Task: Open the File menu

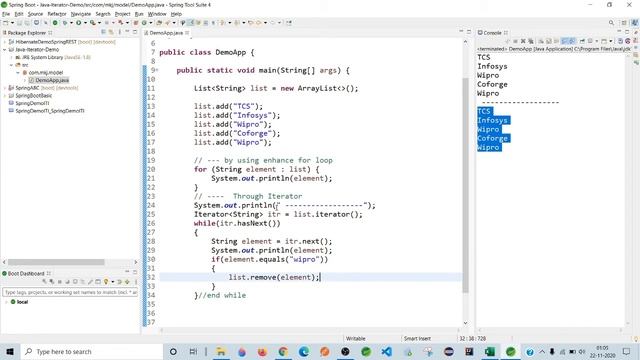Action: point(6,14)
